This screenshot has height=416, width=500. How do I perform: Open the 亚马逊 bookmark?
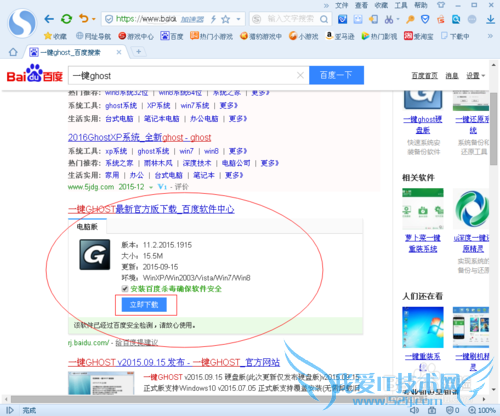tap(340, 36)
